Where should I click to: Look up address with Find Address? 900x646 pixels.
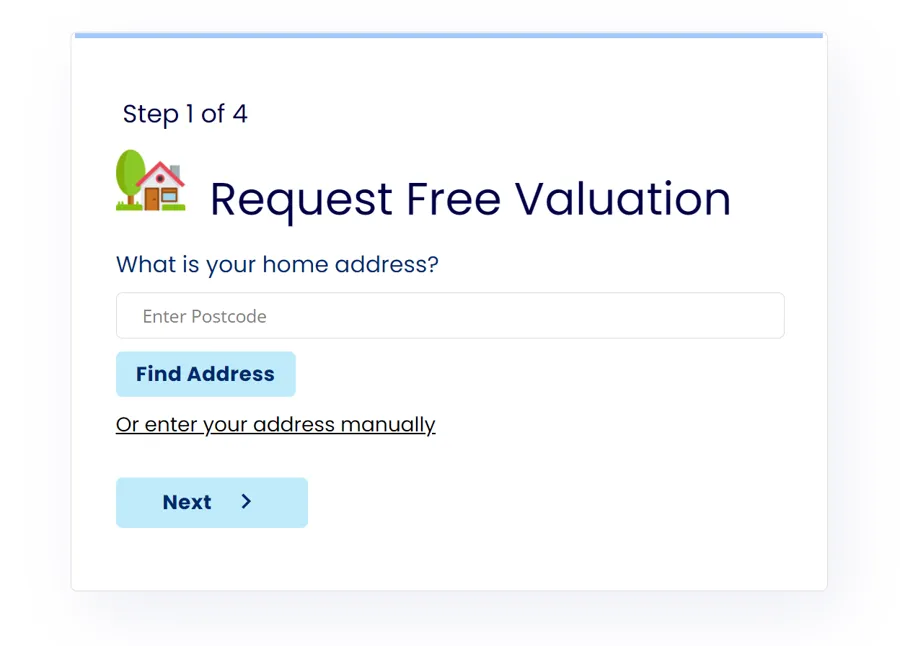pos(205,374)
